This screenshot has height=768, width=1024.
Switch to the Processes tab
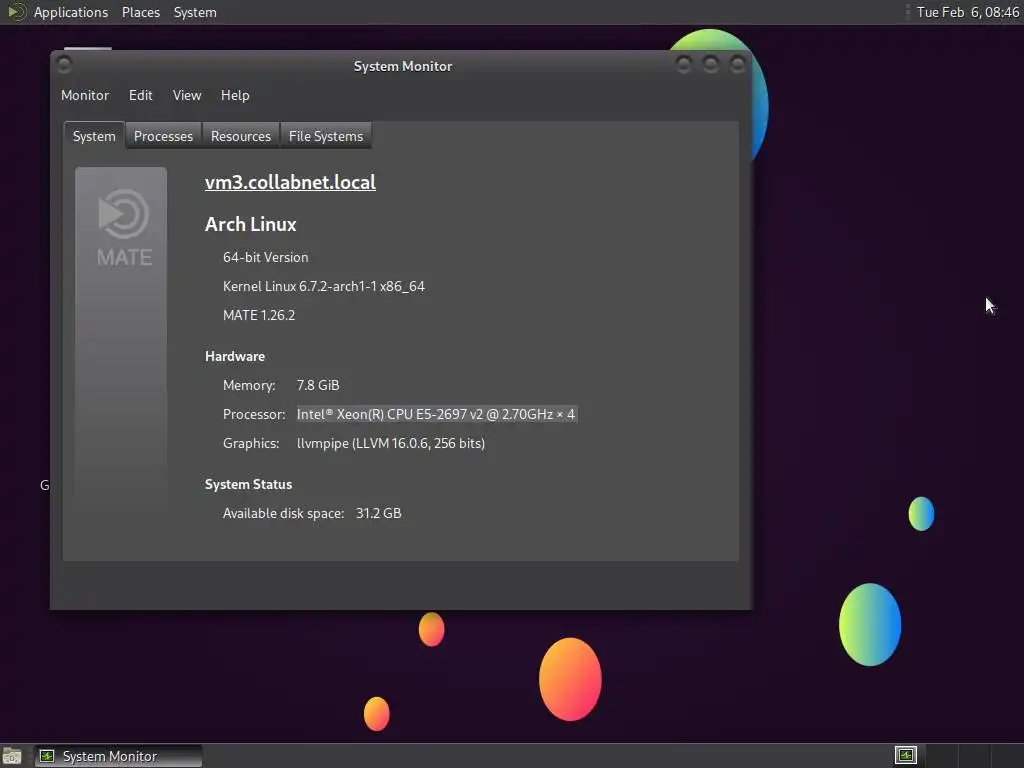[x=163, y=136]
